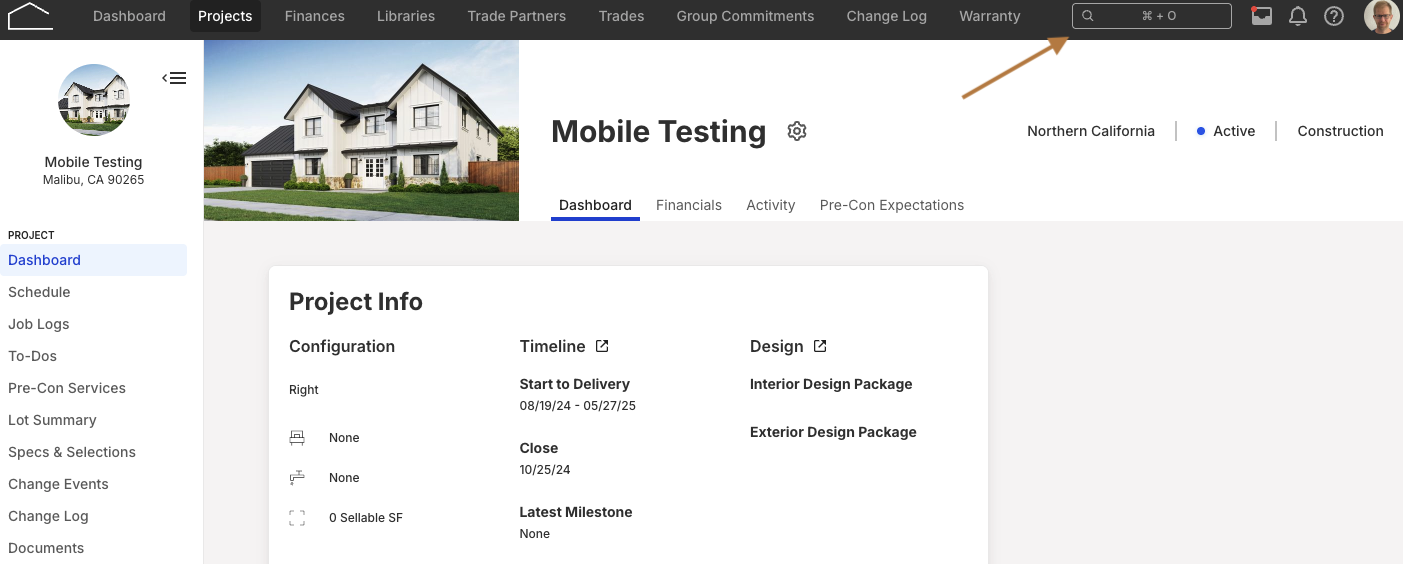Click the magnifier search icon
Screen dimensions: 1403x564
pos(1088,16)
